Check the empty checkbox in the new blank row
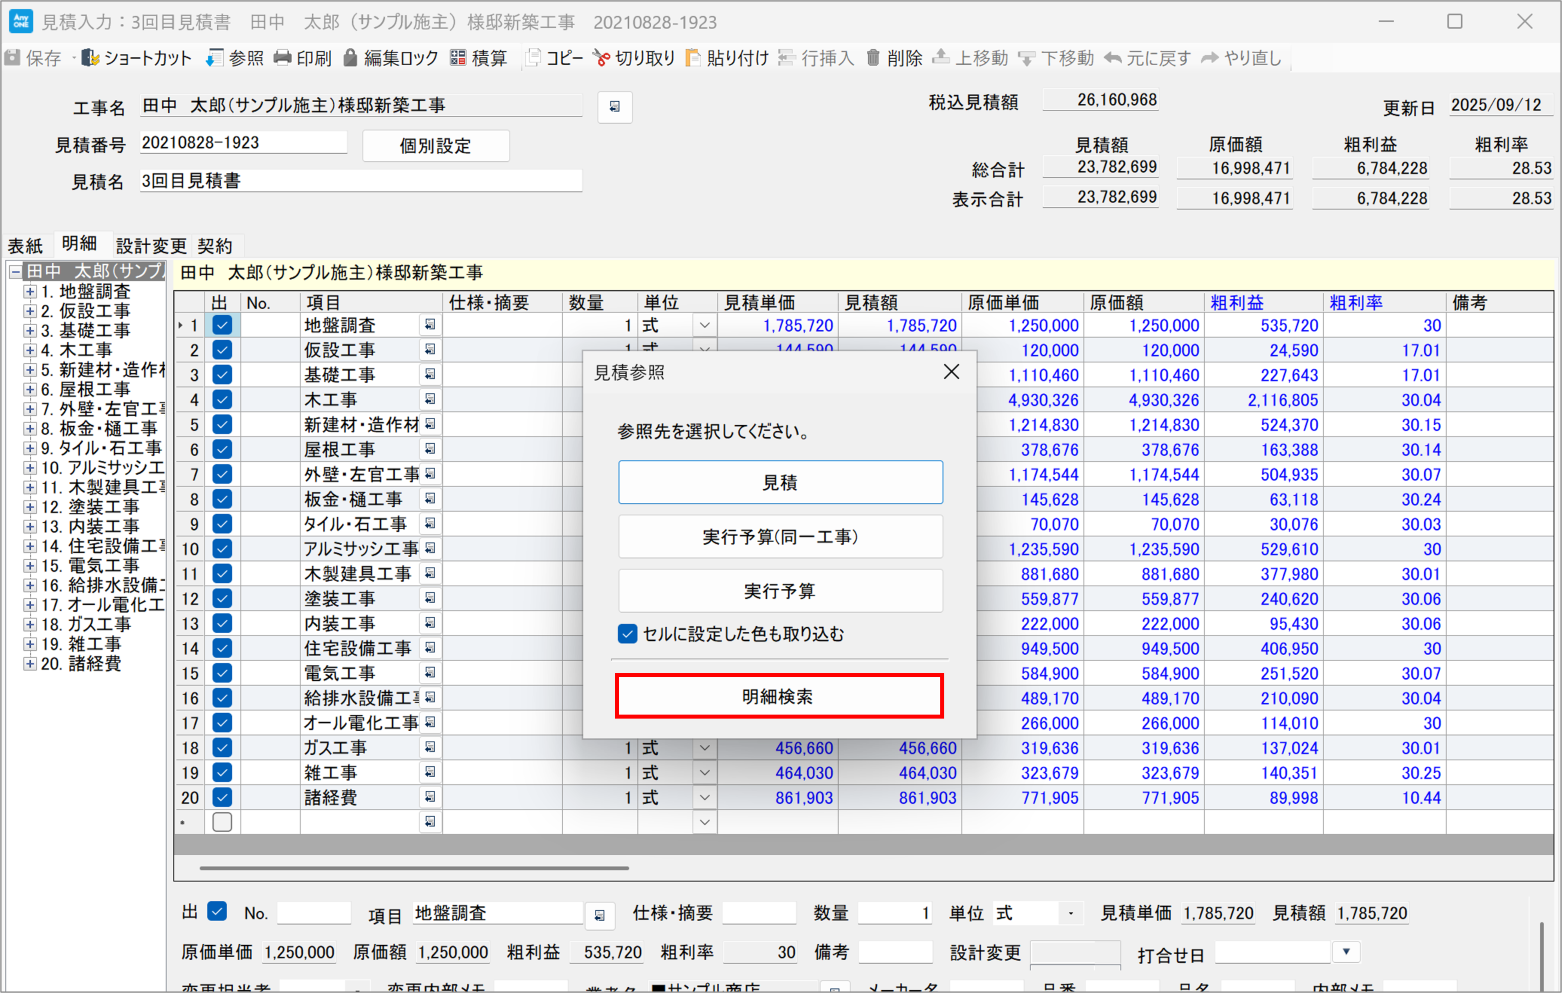 coord(222,822)
